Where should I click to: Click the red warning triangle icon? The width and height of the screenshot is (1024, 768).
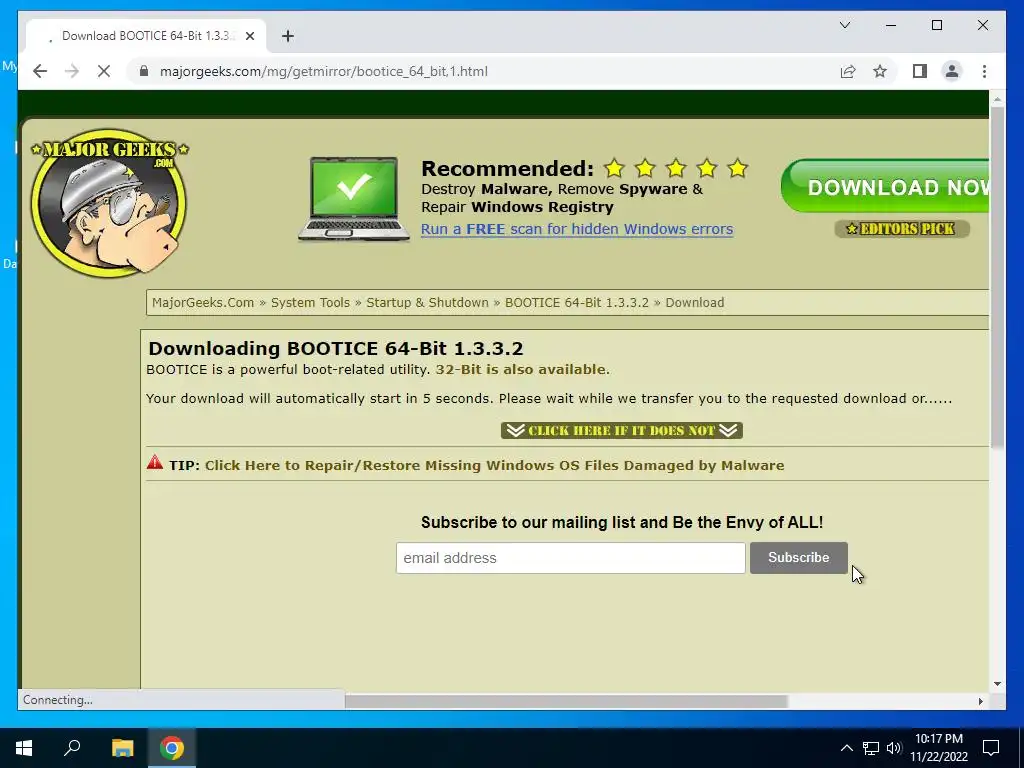[155, 462]
